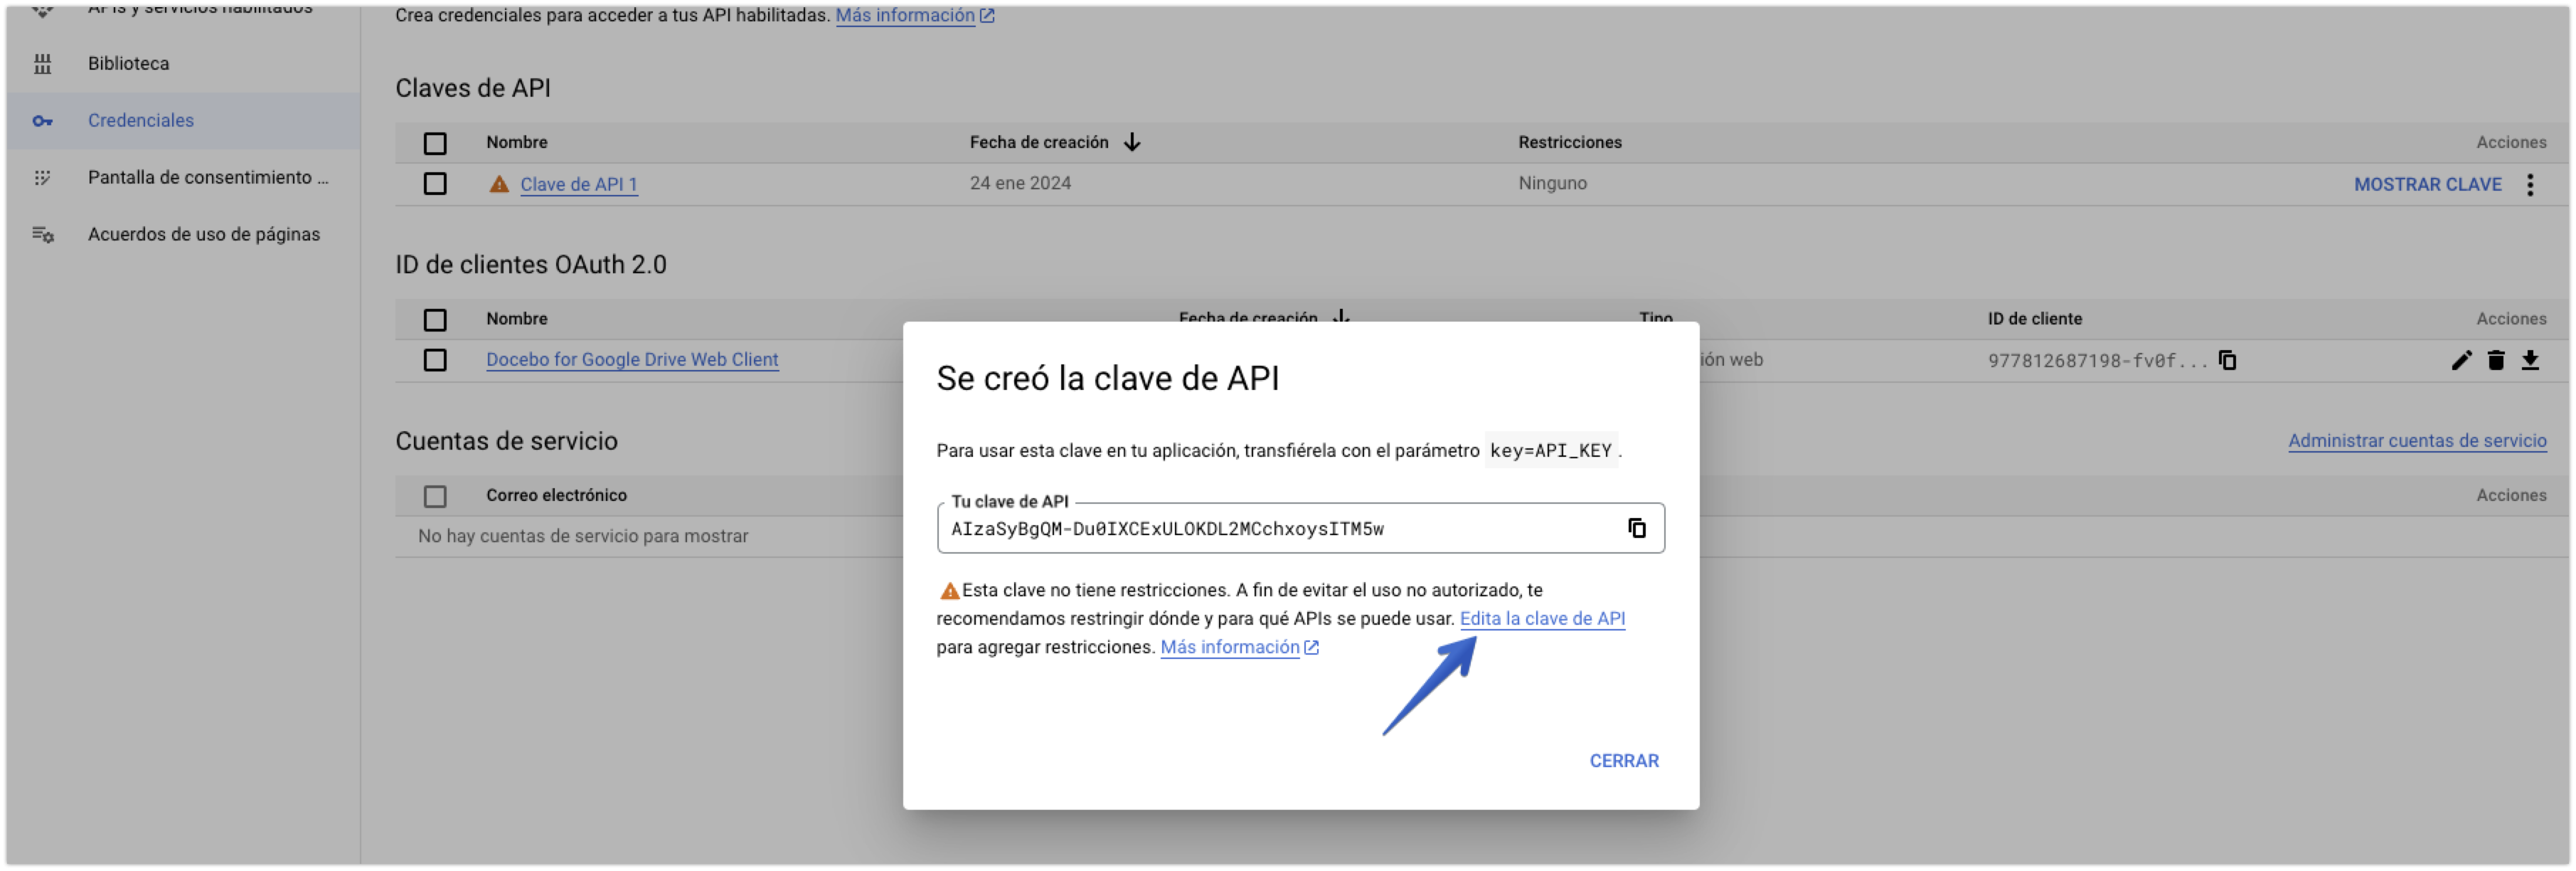The width and height of the screenshot is (2576, 871).
Task: Edit the Docebo OAuth client with the pencil
Action: (2461, 360)
